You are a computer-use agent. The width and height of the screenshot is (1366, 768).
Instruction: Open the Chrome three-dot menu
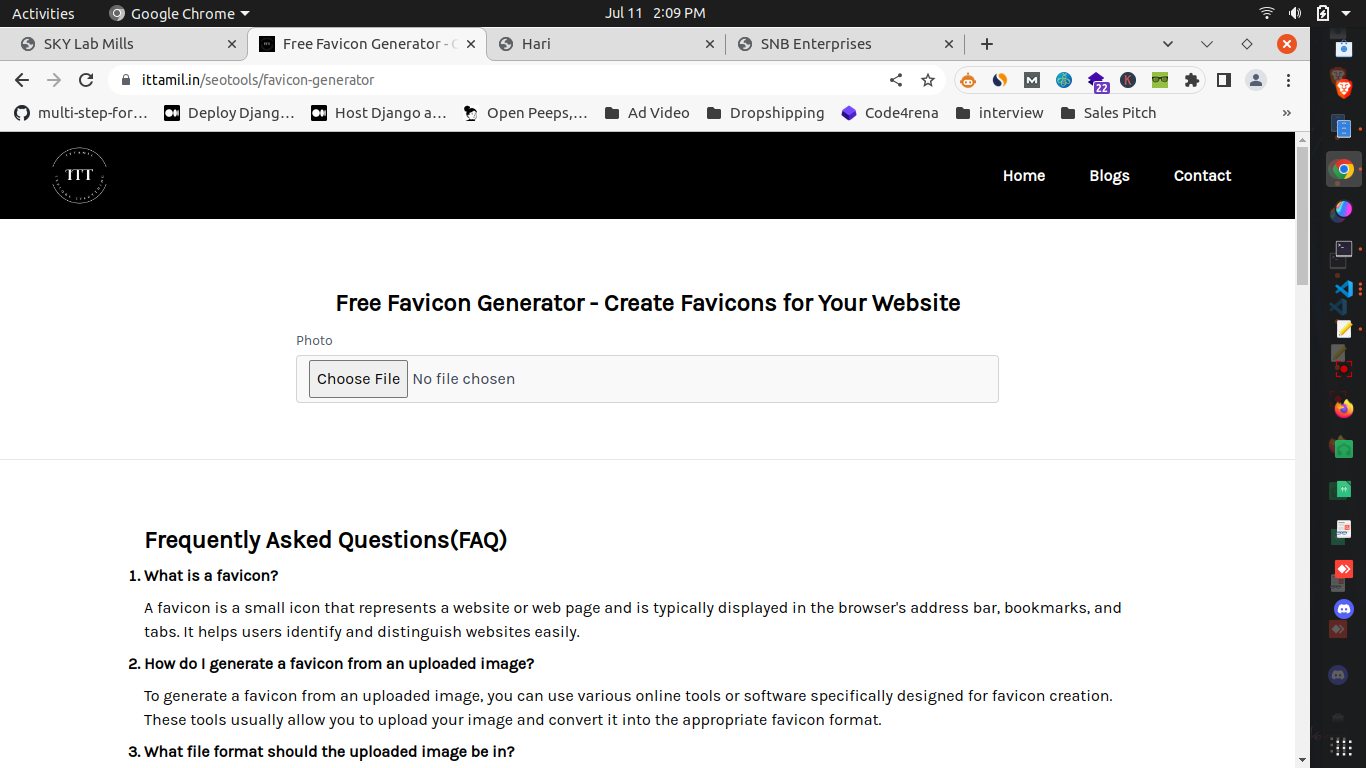[x=1288, y=80]
